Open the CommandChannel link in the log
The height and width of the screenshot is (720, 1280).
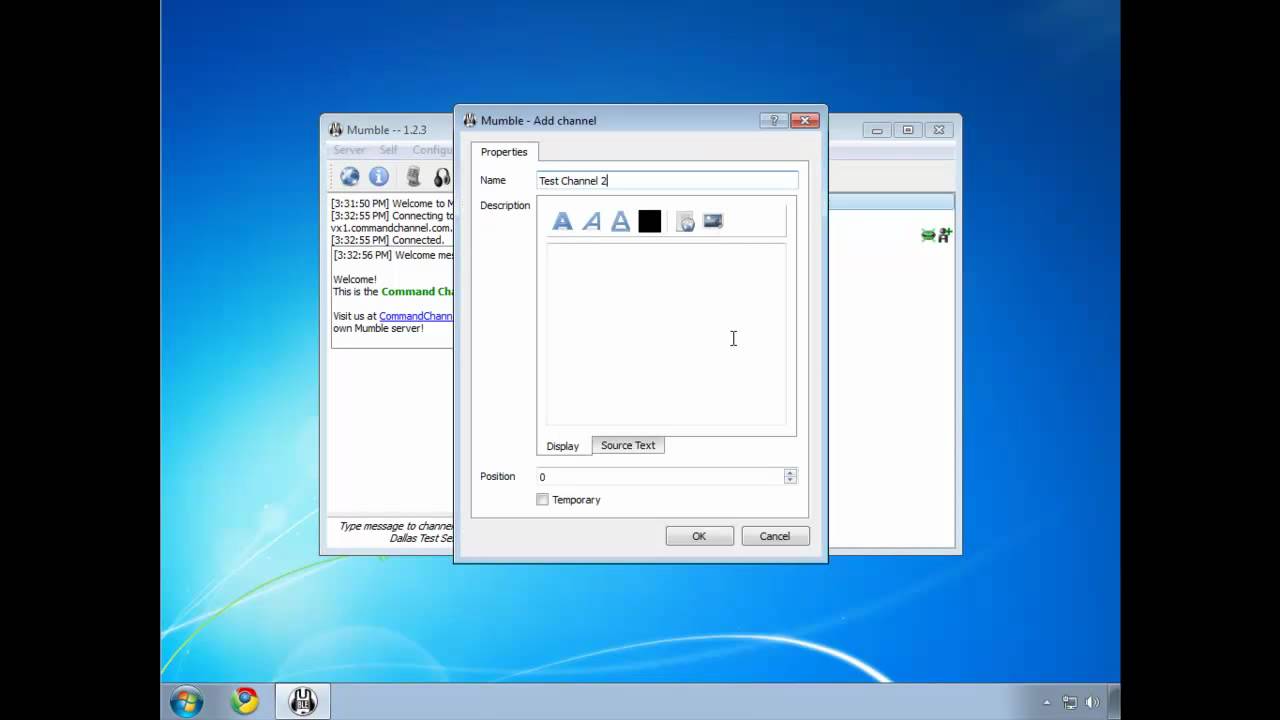[416, 316]
